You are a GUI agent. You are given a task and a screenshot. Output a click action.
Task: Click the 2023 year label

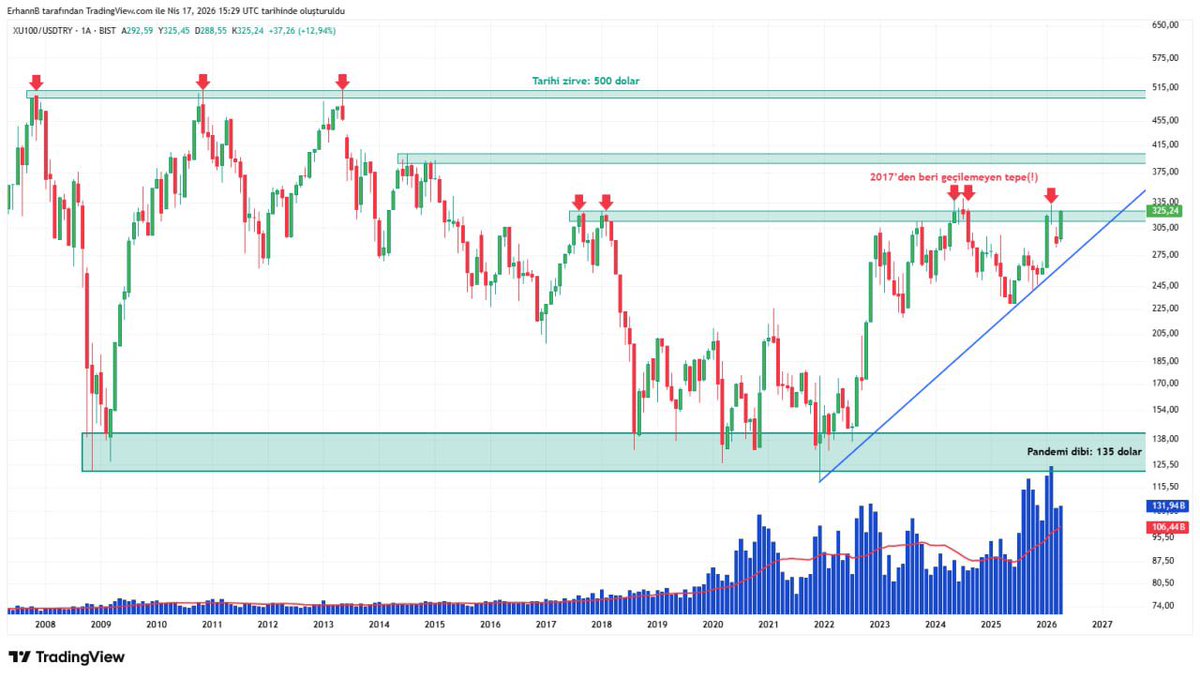pos(880,624)
